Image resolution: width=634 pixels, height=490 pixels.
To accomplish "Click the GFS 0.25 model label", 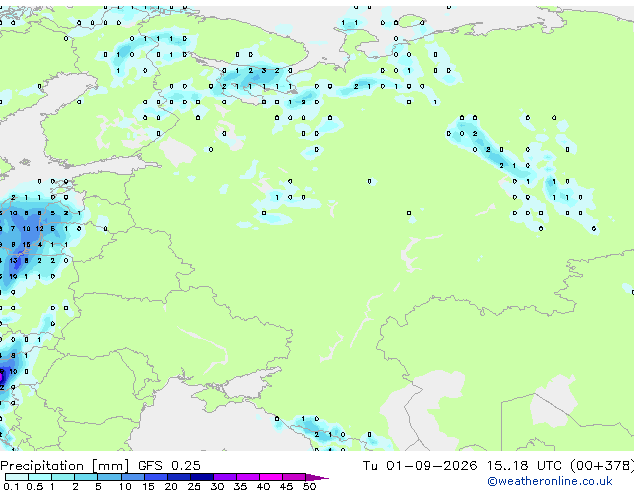I will [169, 466].
